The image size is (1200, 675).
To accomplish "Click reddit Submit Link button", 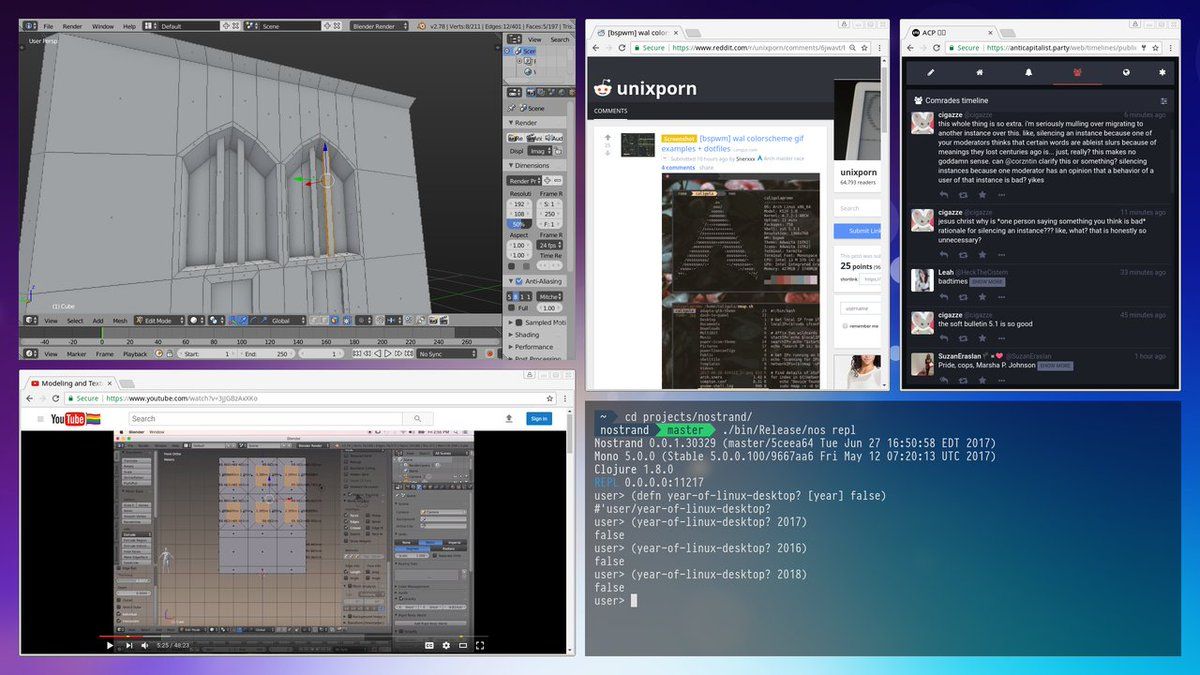I will pos(857,231).
